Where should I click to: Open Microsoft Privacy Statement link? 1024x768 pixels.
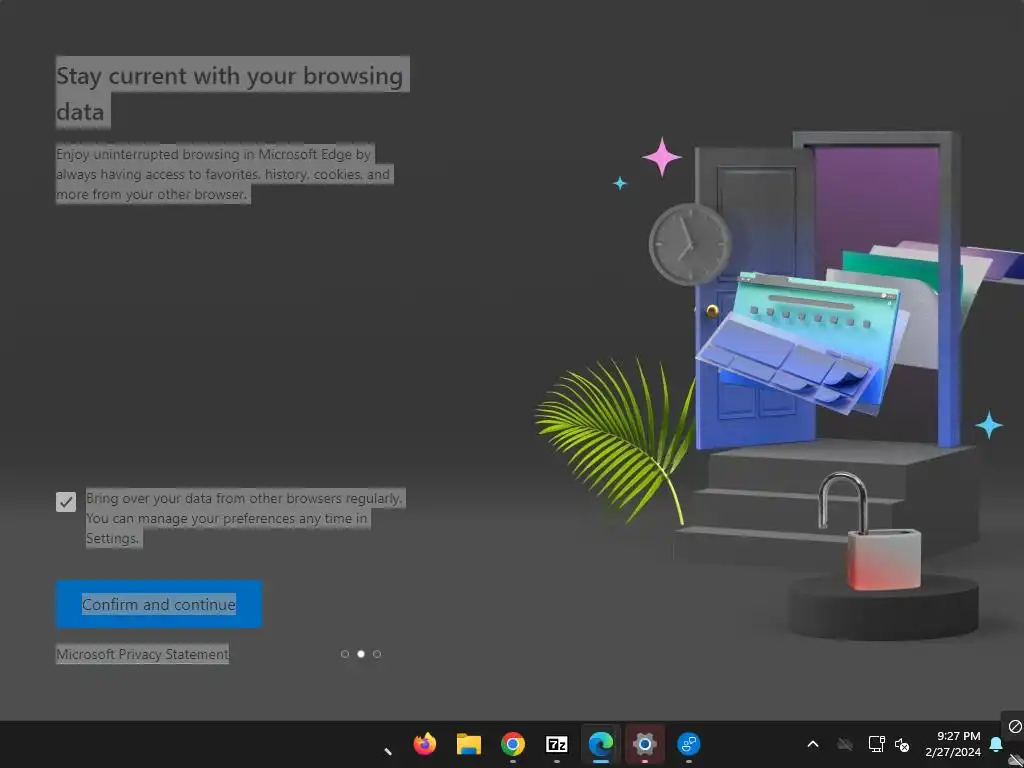pos(142,654)
